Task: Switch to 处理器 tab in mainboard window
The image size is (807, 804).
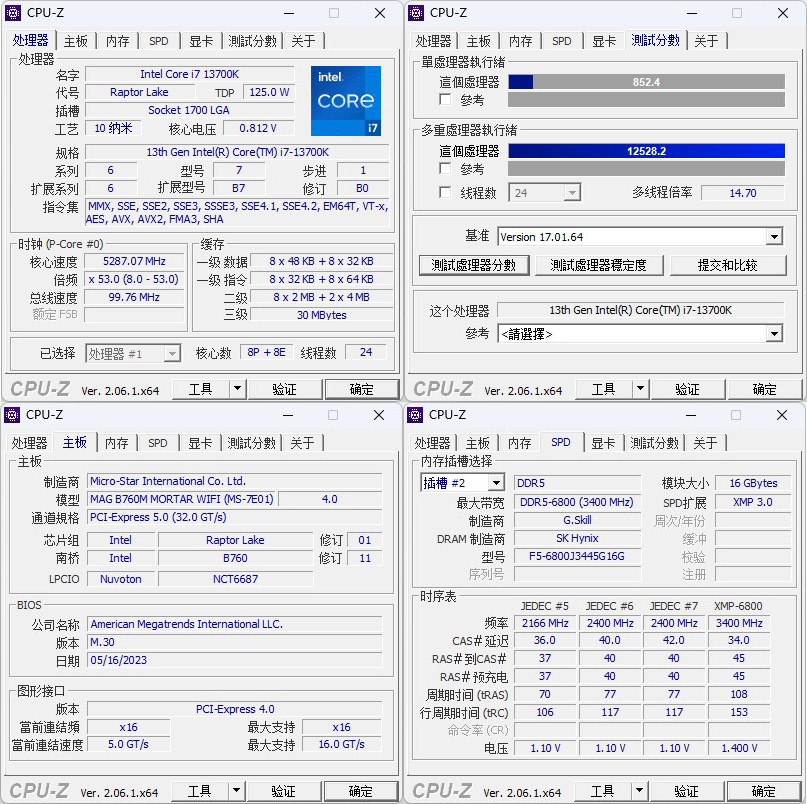Action: (x=29, y=443)
